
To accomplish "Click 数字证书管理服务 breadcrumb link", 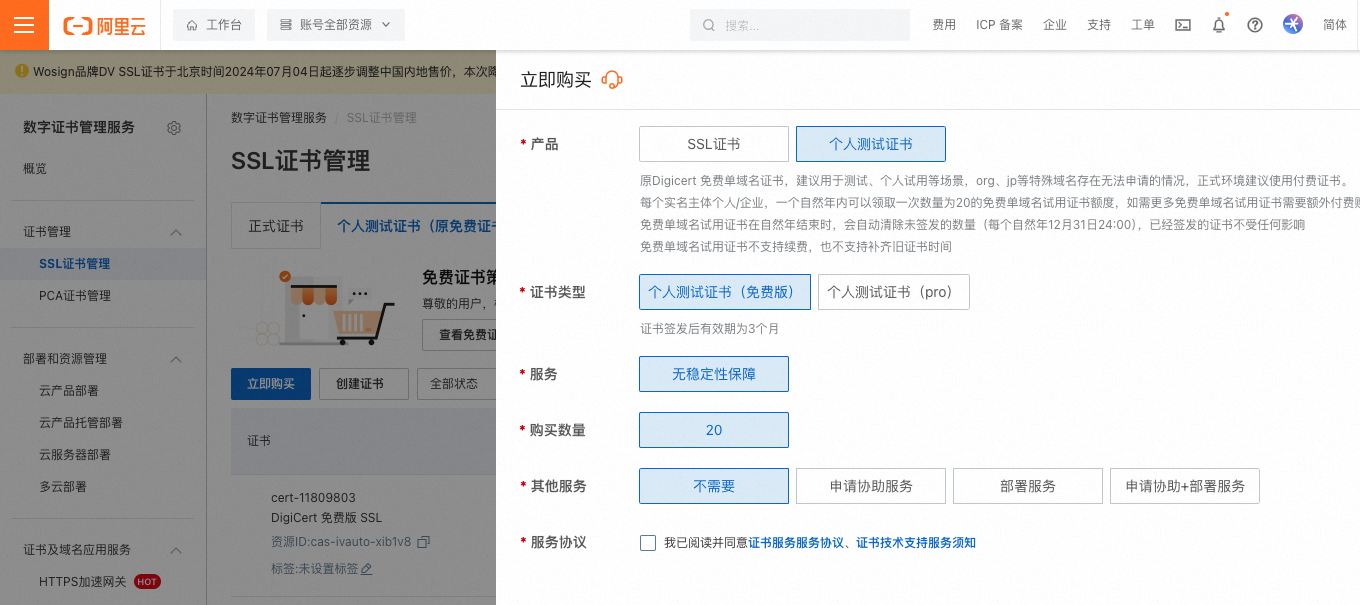I will pyautogui.click(x=279, y=118).
